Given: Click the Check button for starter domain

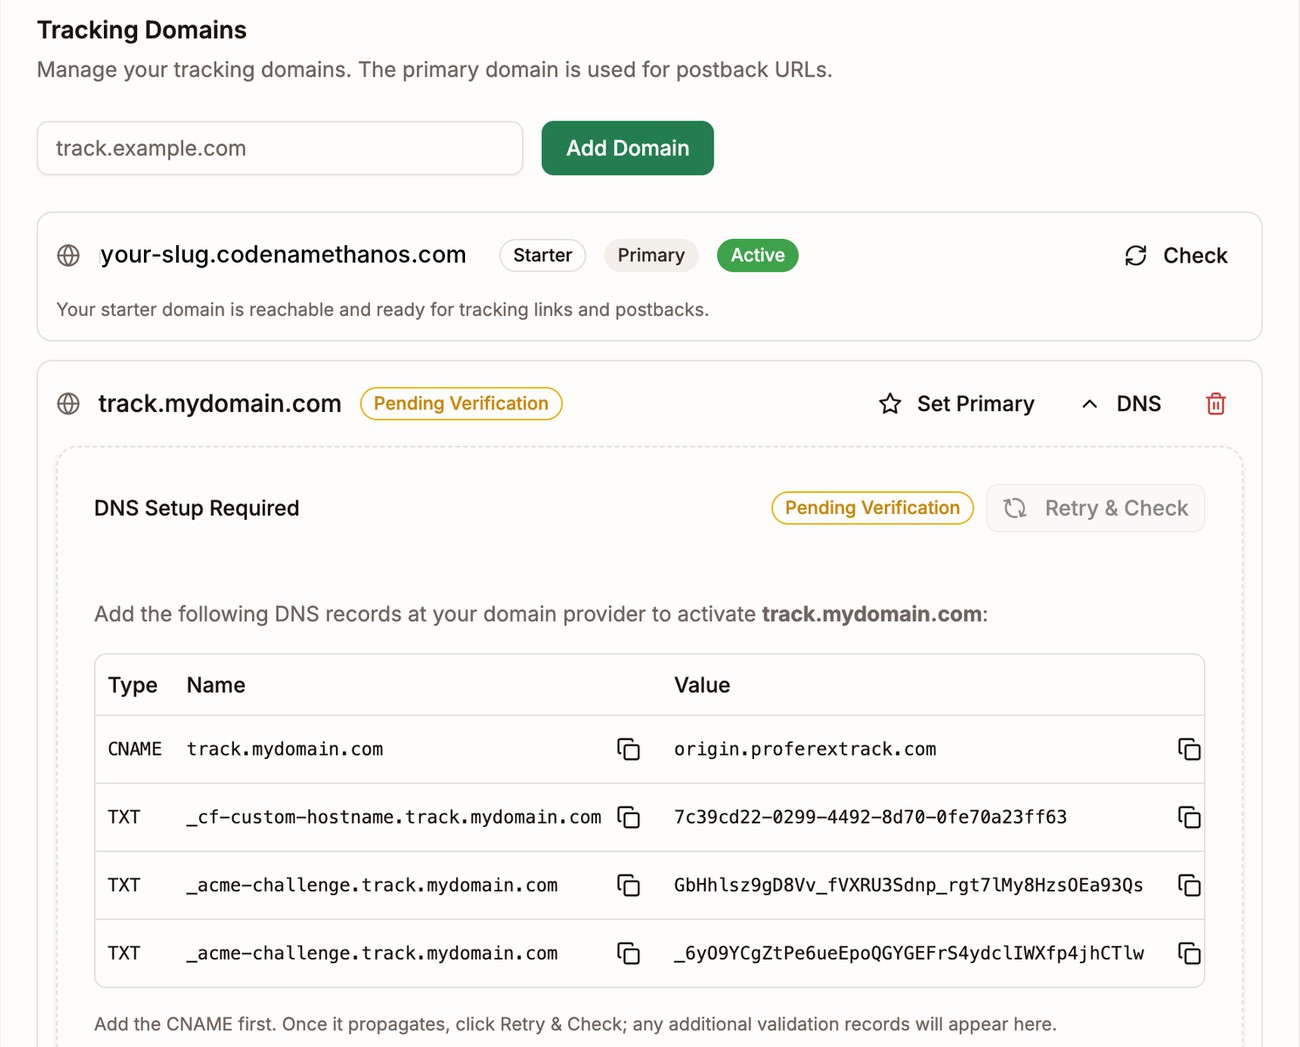Looking at the screenshot, I should pos(1176,255).
